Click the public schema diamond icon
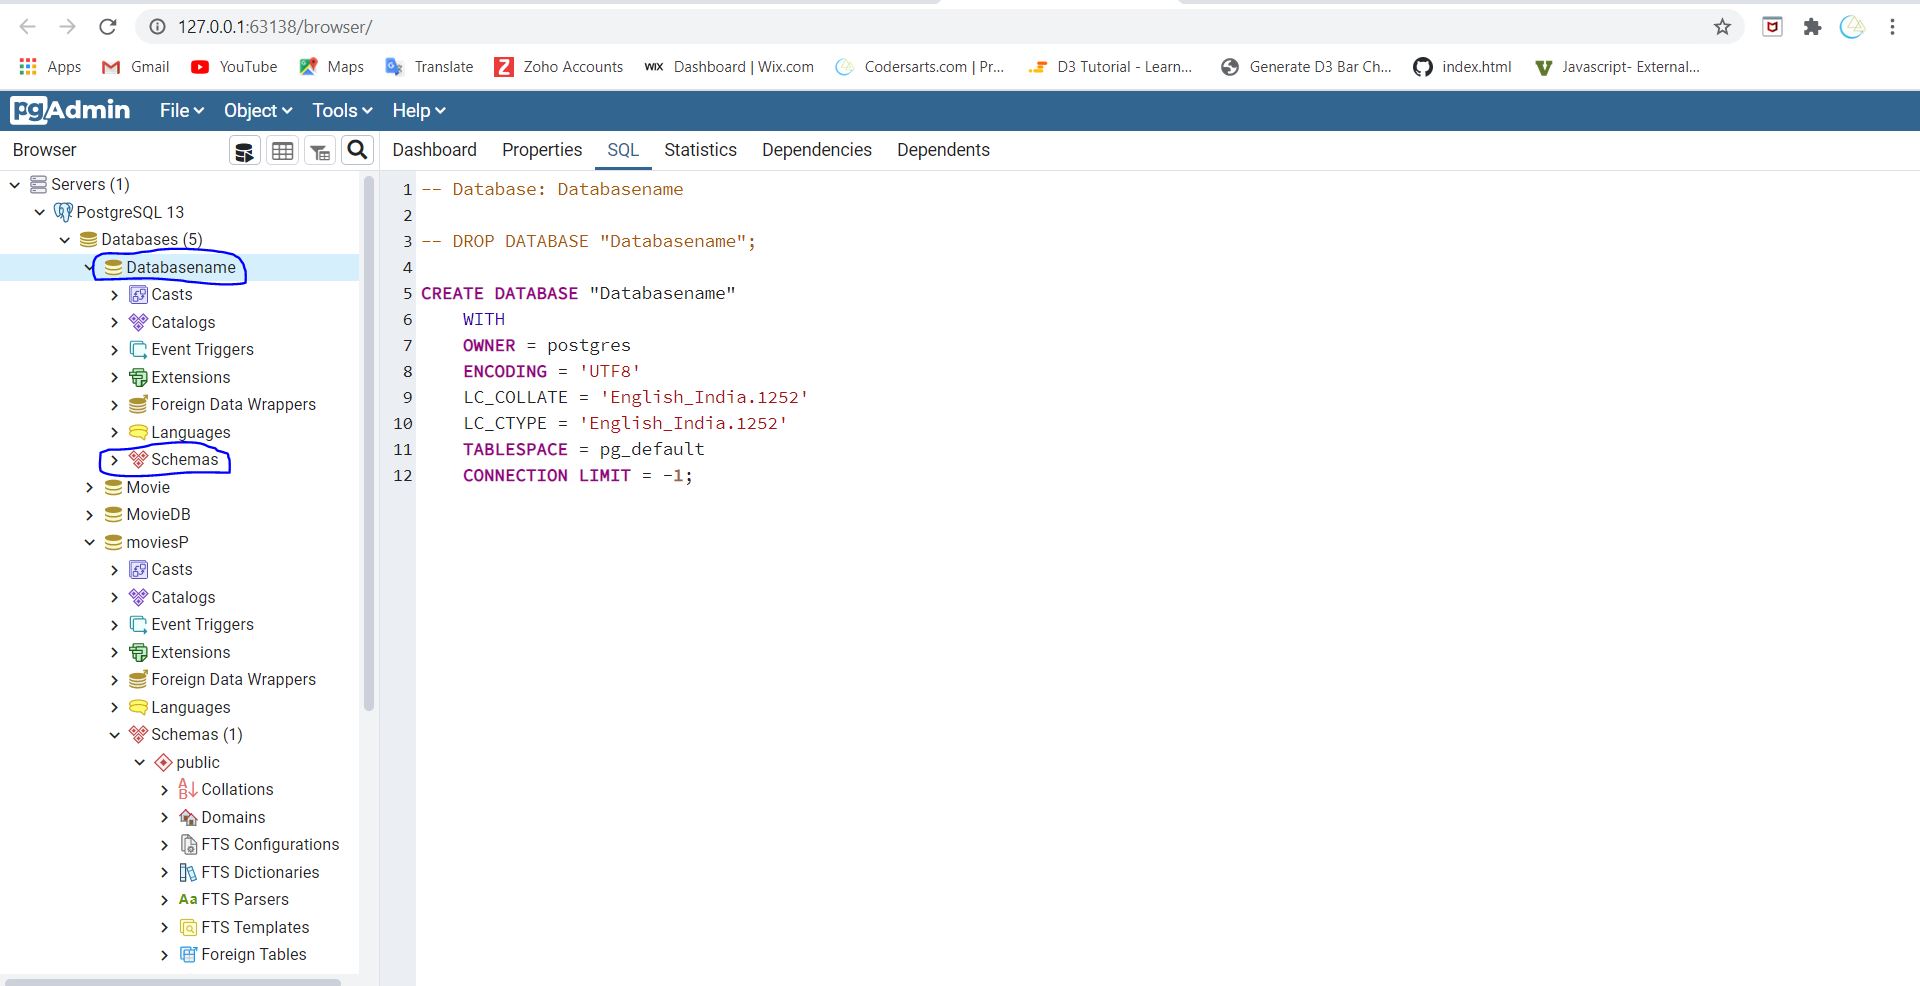 pyautogui.click(x=164, y=762)
